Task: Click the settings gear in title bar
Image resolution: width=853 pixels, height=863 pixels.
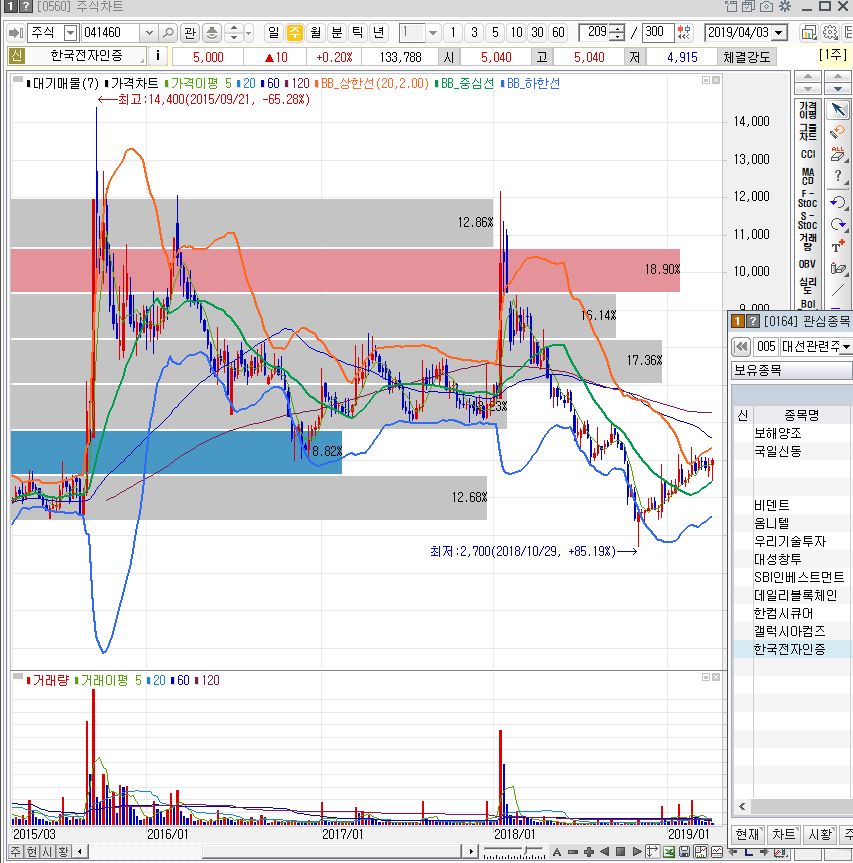Action: coord(785,6)
